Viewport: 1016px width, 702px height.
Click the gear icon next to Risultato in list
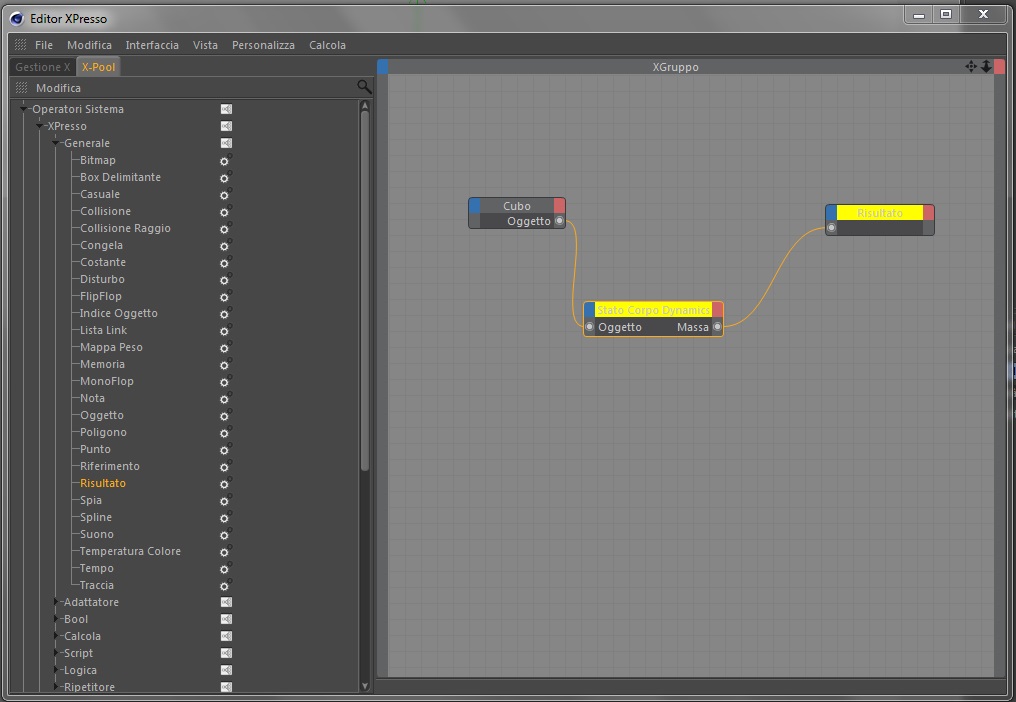click(x=225, y=483)
